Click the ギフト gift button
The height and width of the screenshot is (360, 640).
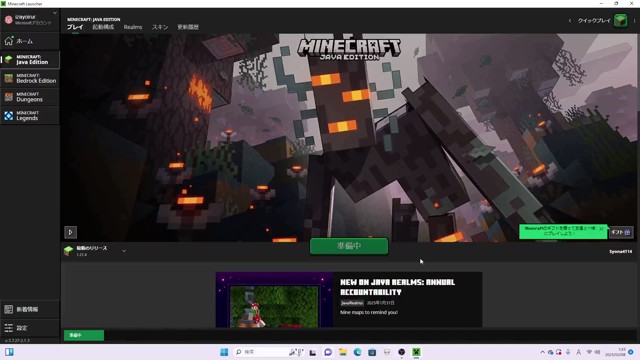click(x=621, y=232)
